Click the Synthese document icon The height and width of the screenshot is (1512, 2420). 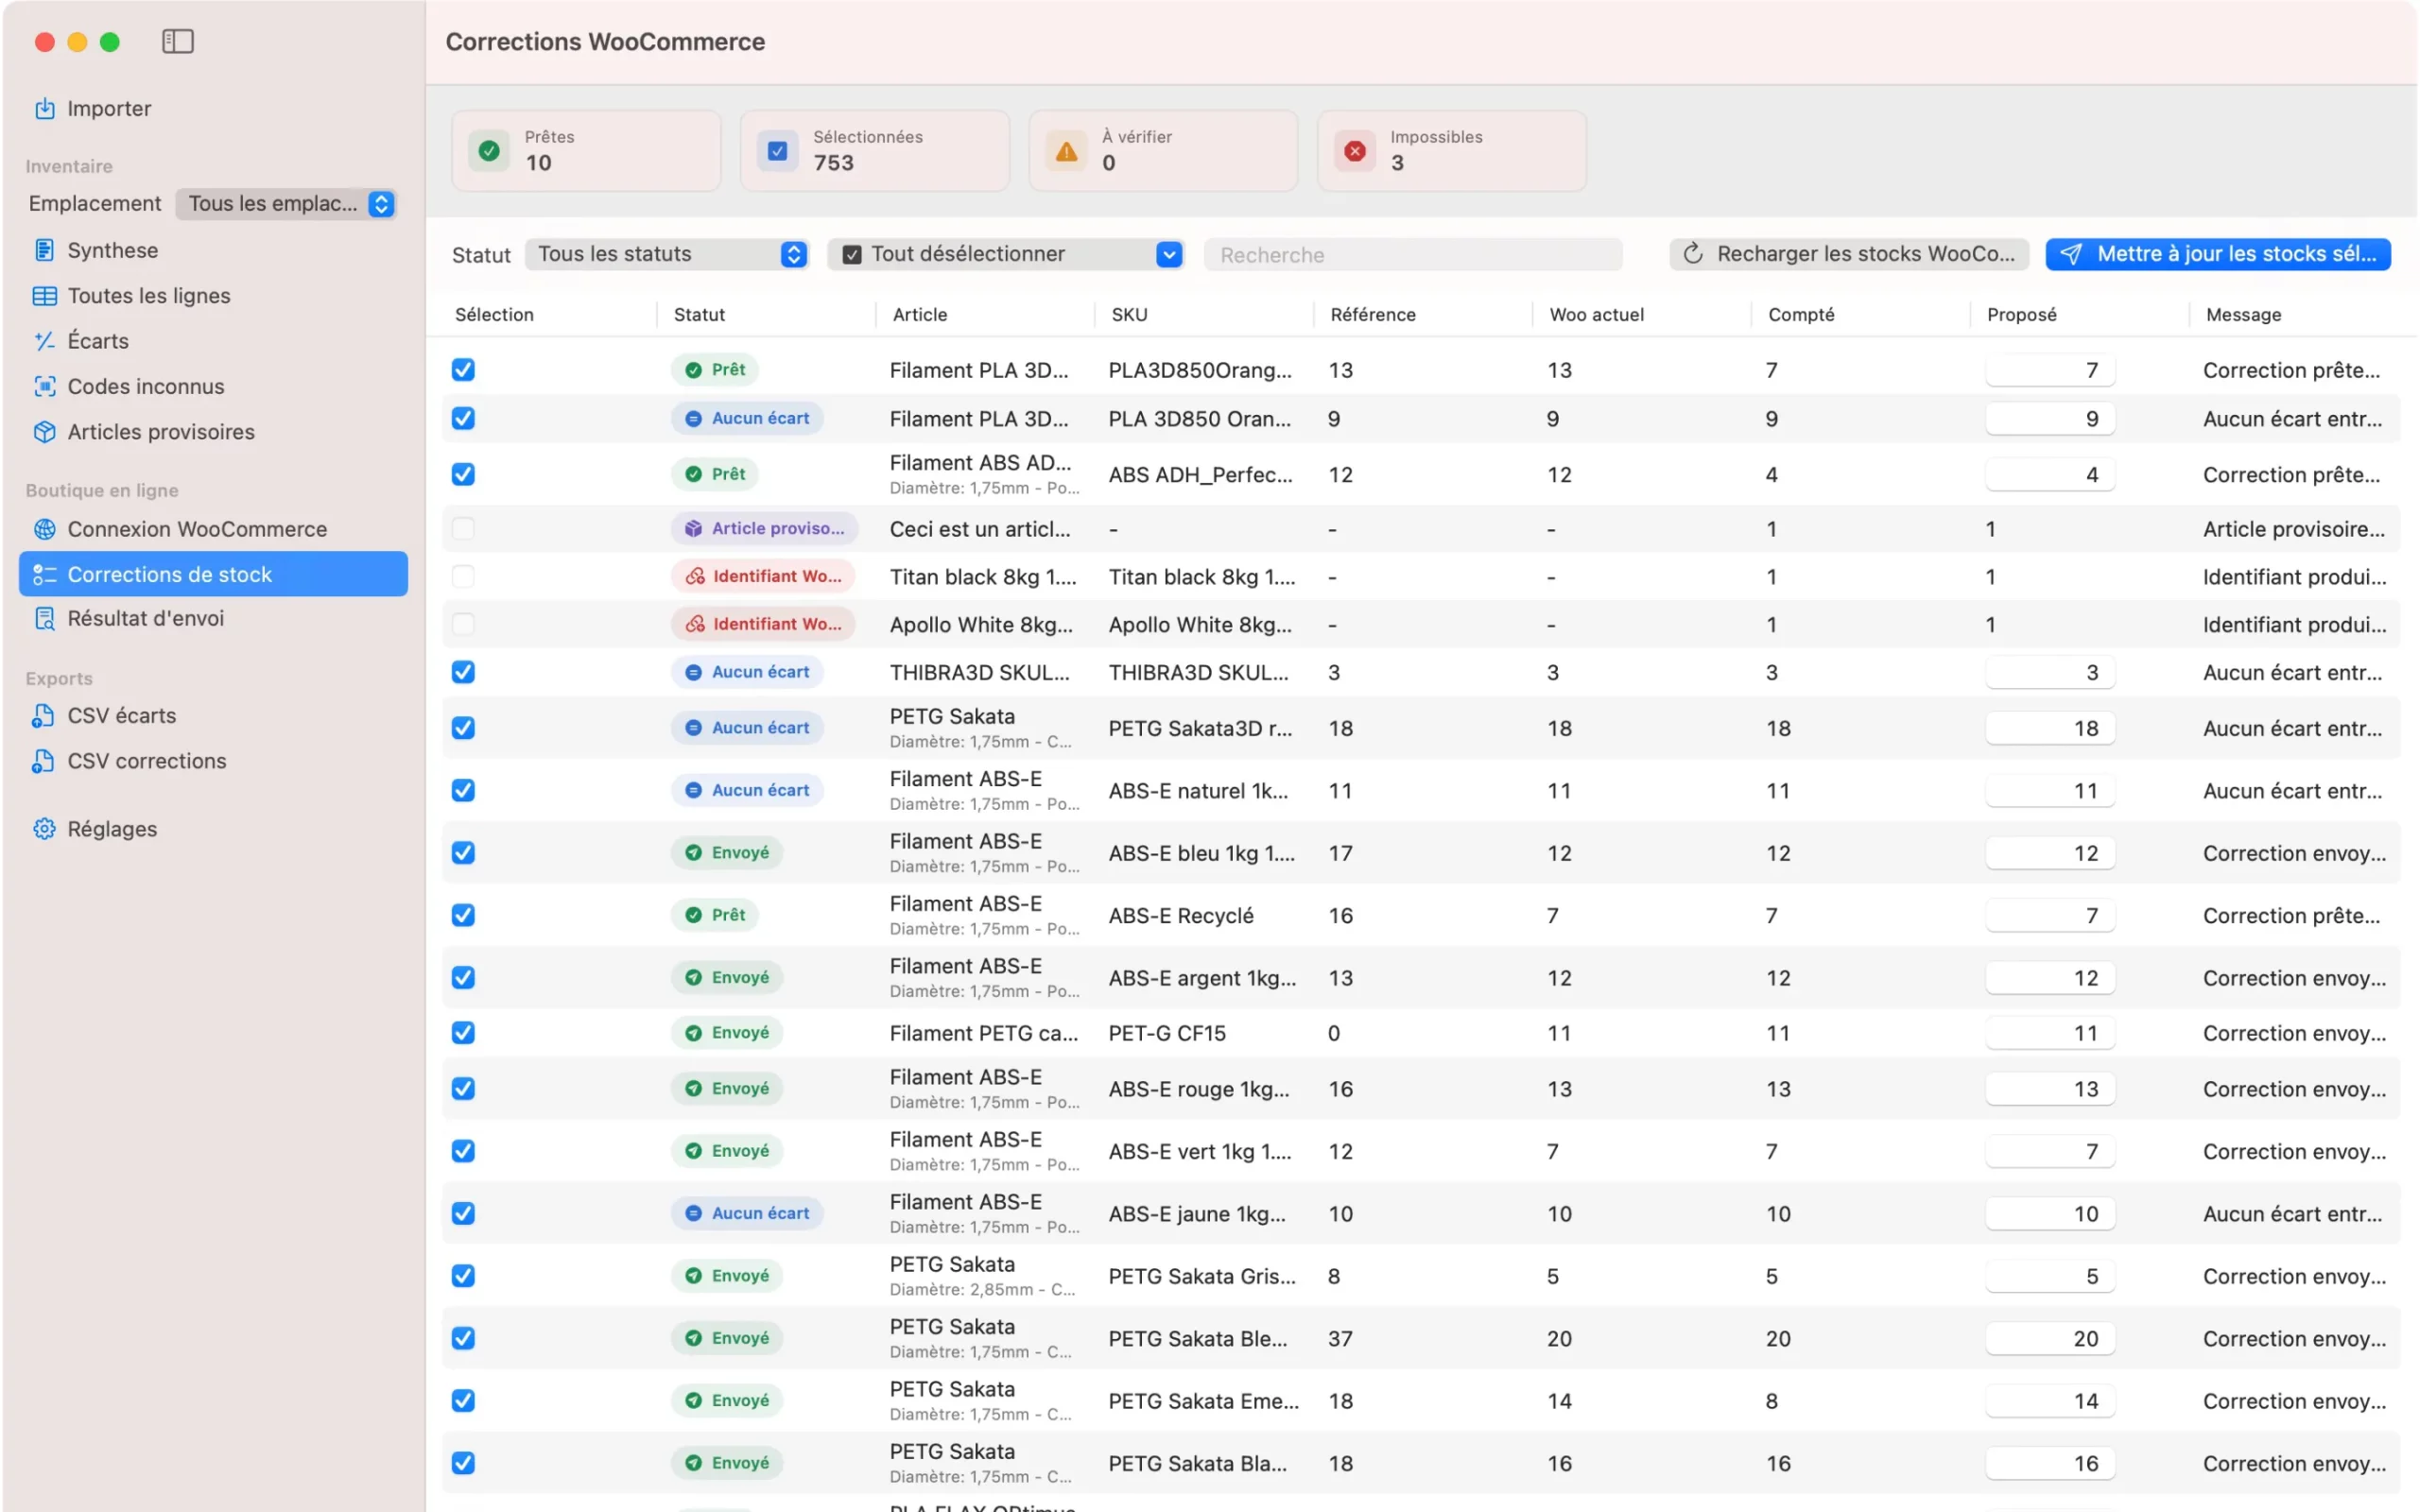45,250
